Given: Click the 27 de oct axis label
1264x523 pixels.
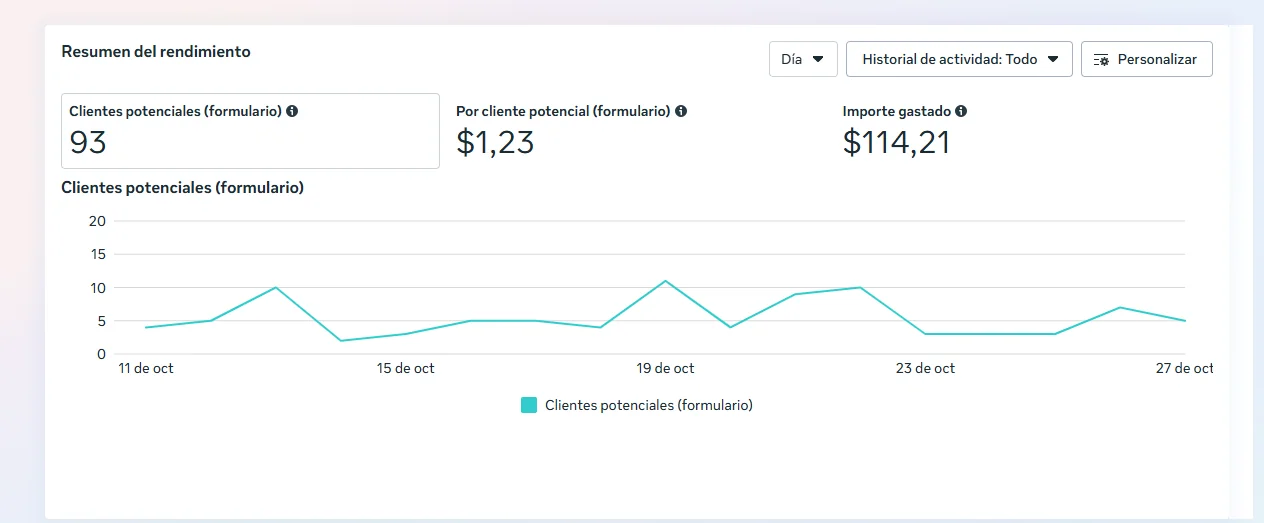Looking at the screenshot, I should (x=1185, y=368).
